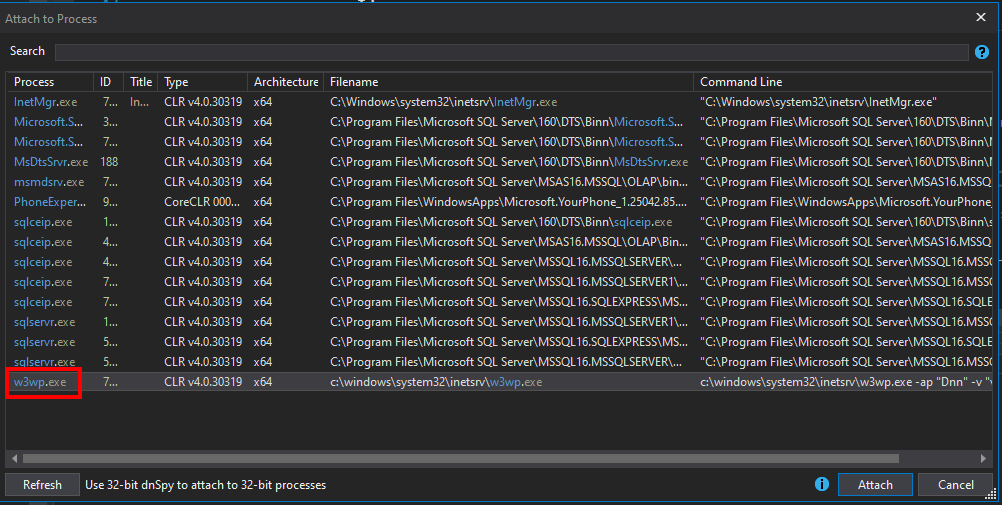Click the msmdsrv.exe MSAS16 OLAP filename cell
The width and height of the screenshot is (1002, 505).
pos(509,182)
